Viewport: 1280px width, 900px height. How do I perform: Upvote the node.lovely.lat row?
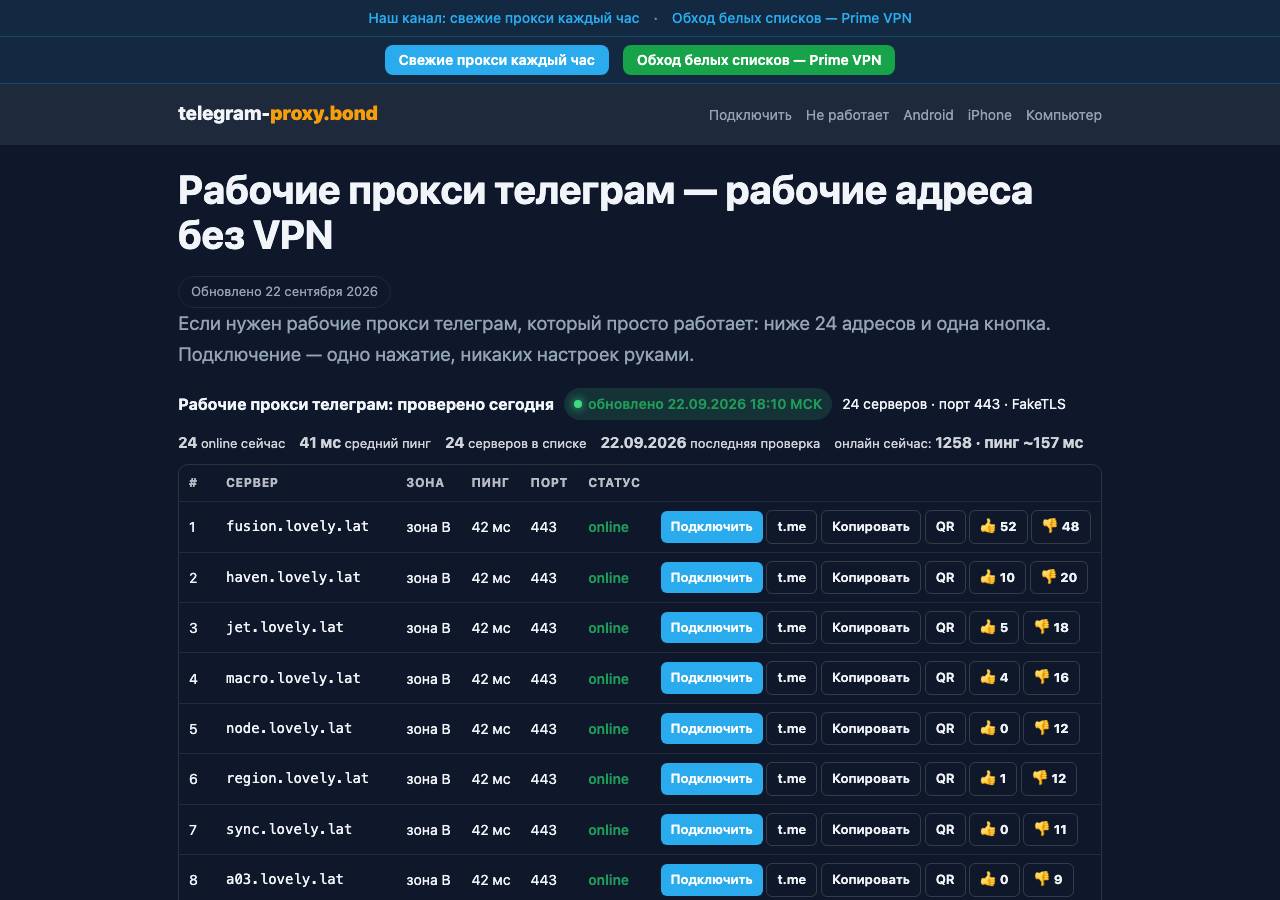coord(994,728)
